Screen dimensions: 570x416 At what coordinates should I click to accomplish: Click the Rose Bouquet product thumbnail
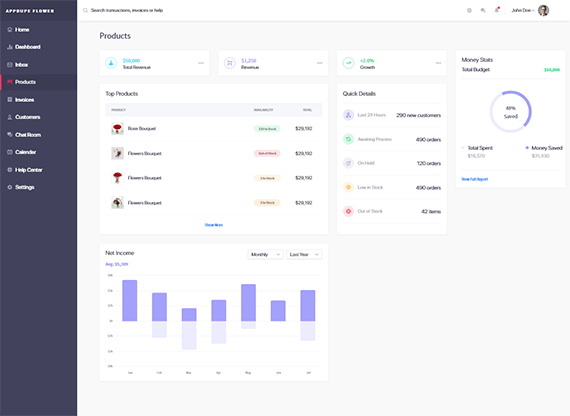point(117,128)
